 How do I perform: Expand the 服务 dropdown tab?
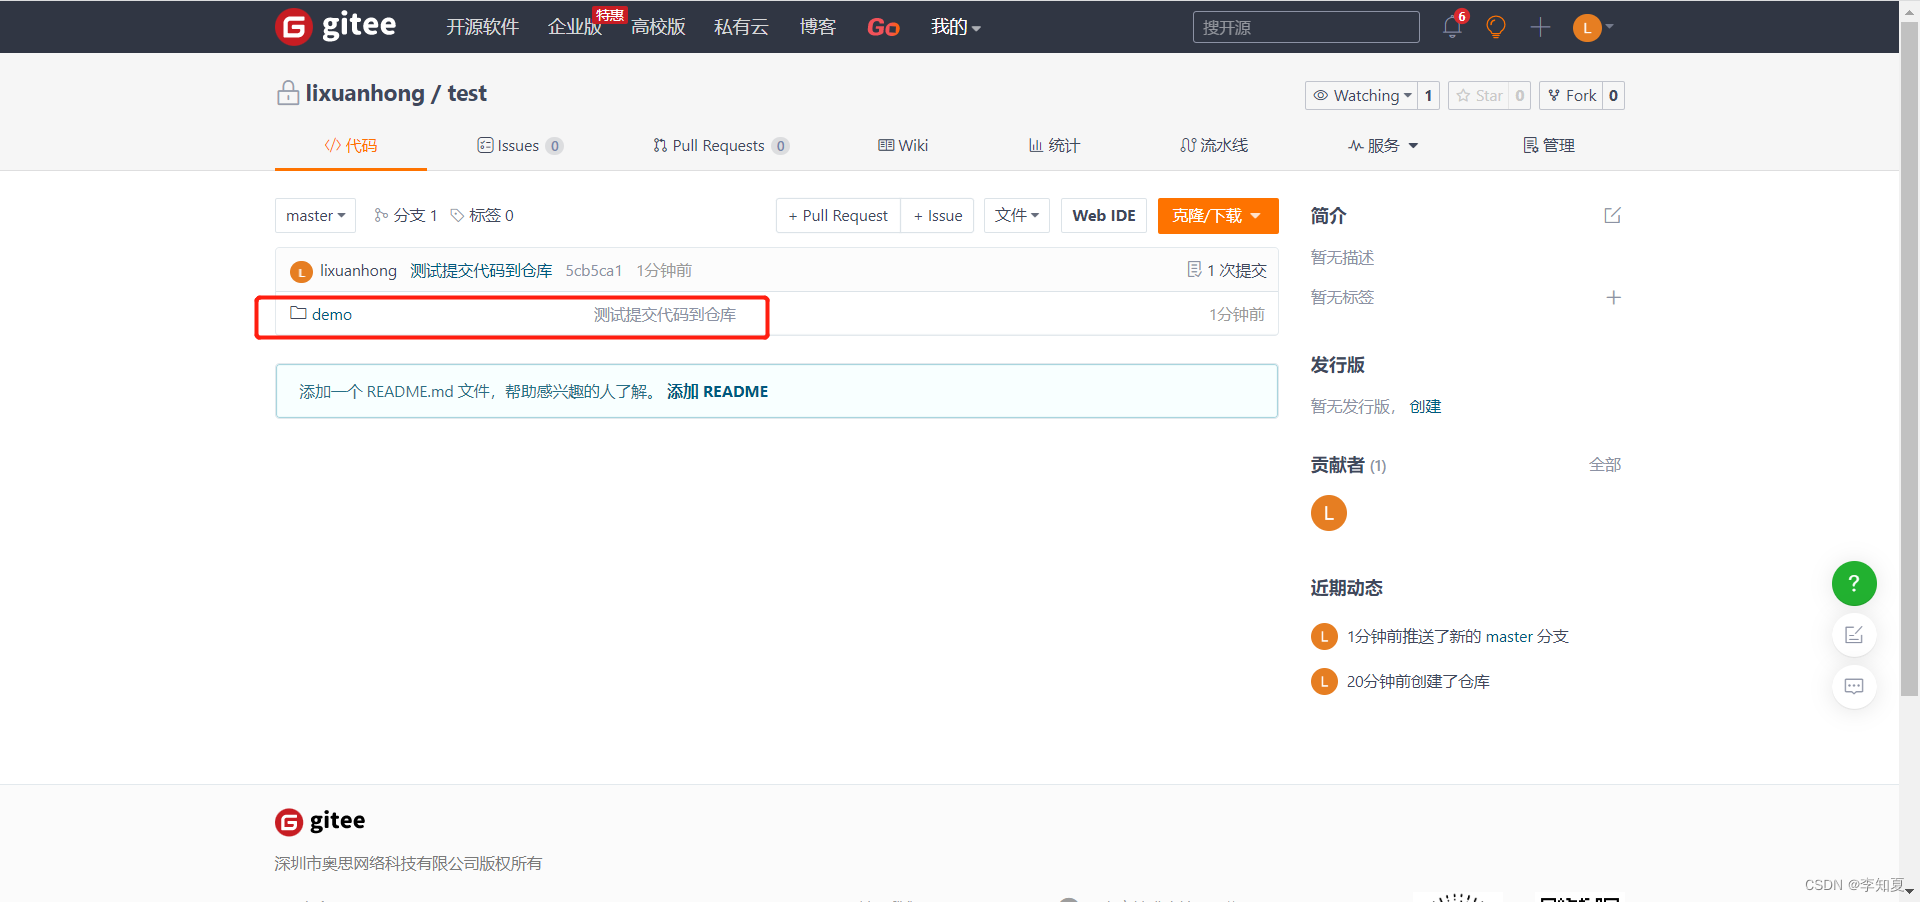pyautogui.click(x=1383, y=145)
